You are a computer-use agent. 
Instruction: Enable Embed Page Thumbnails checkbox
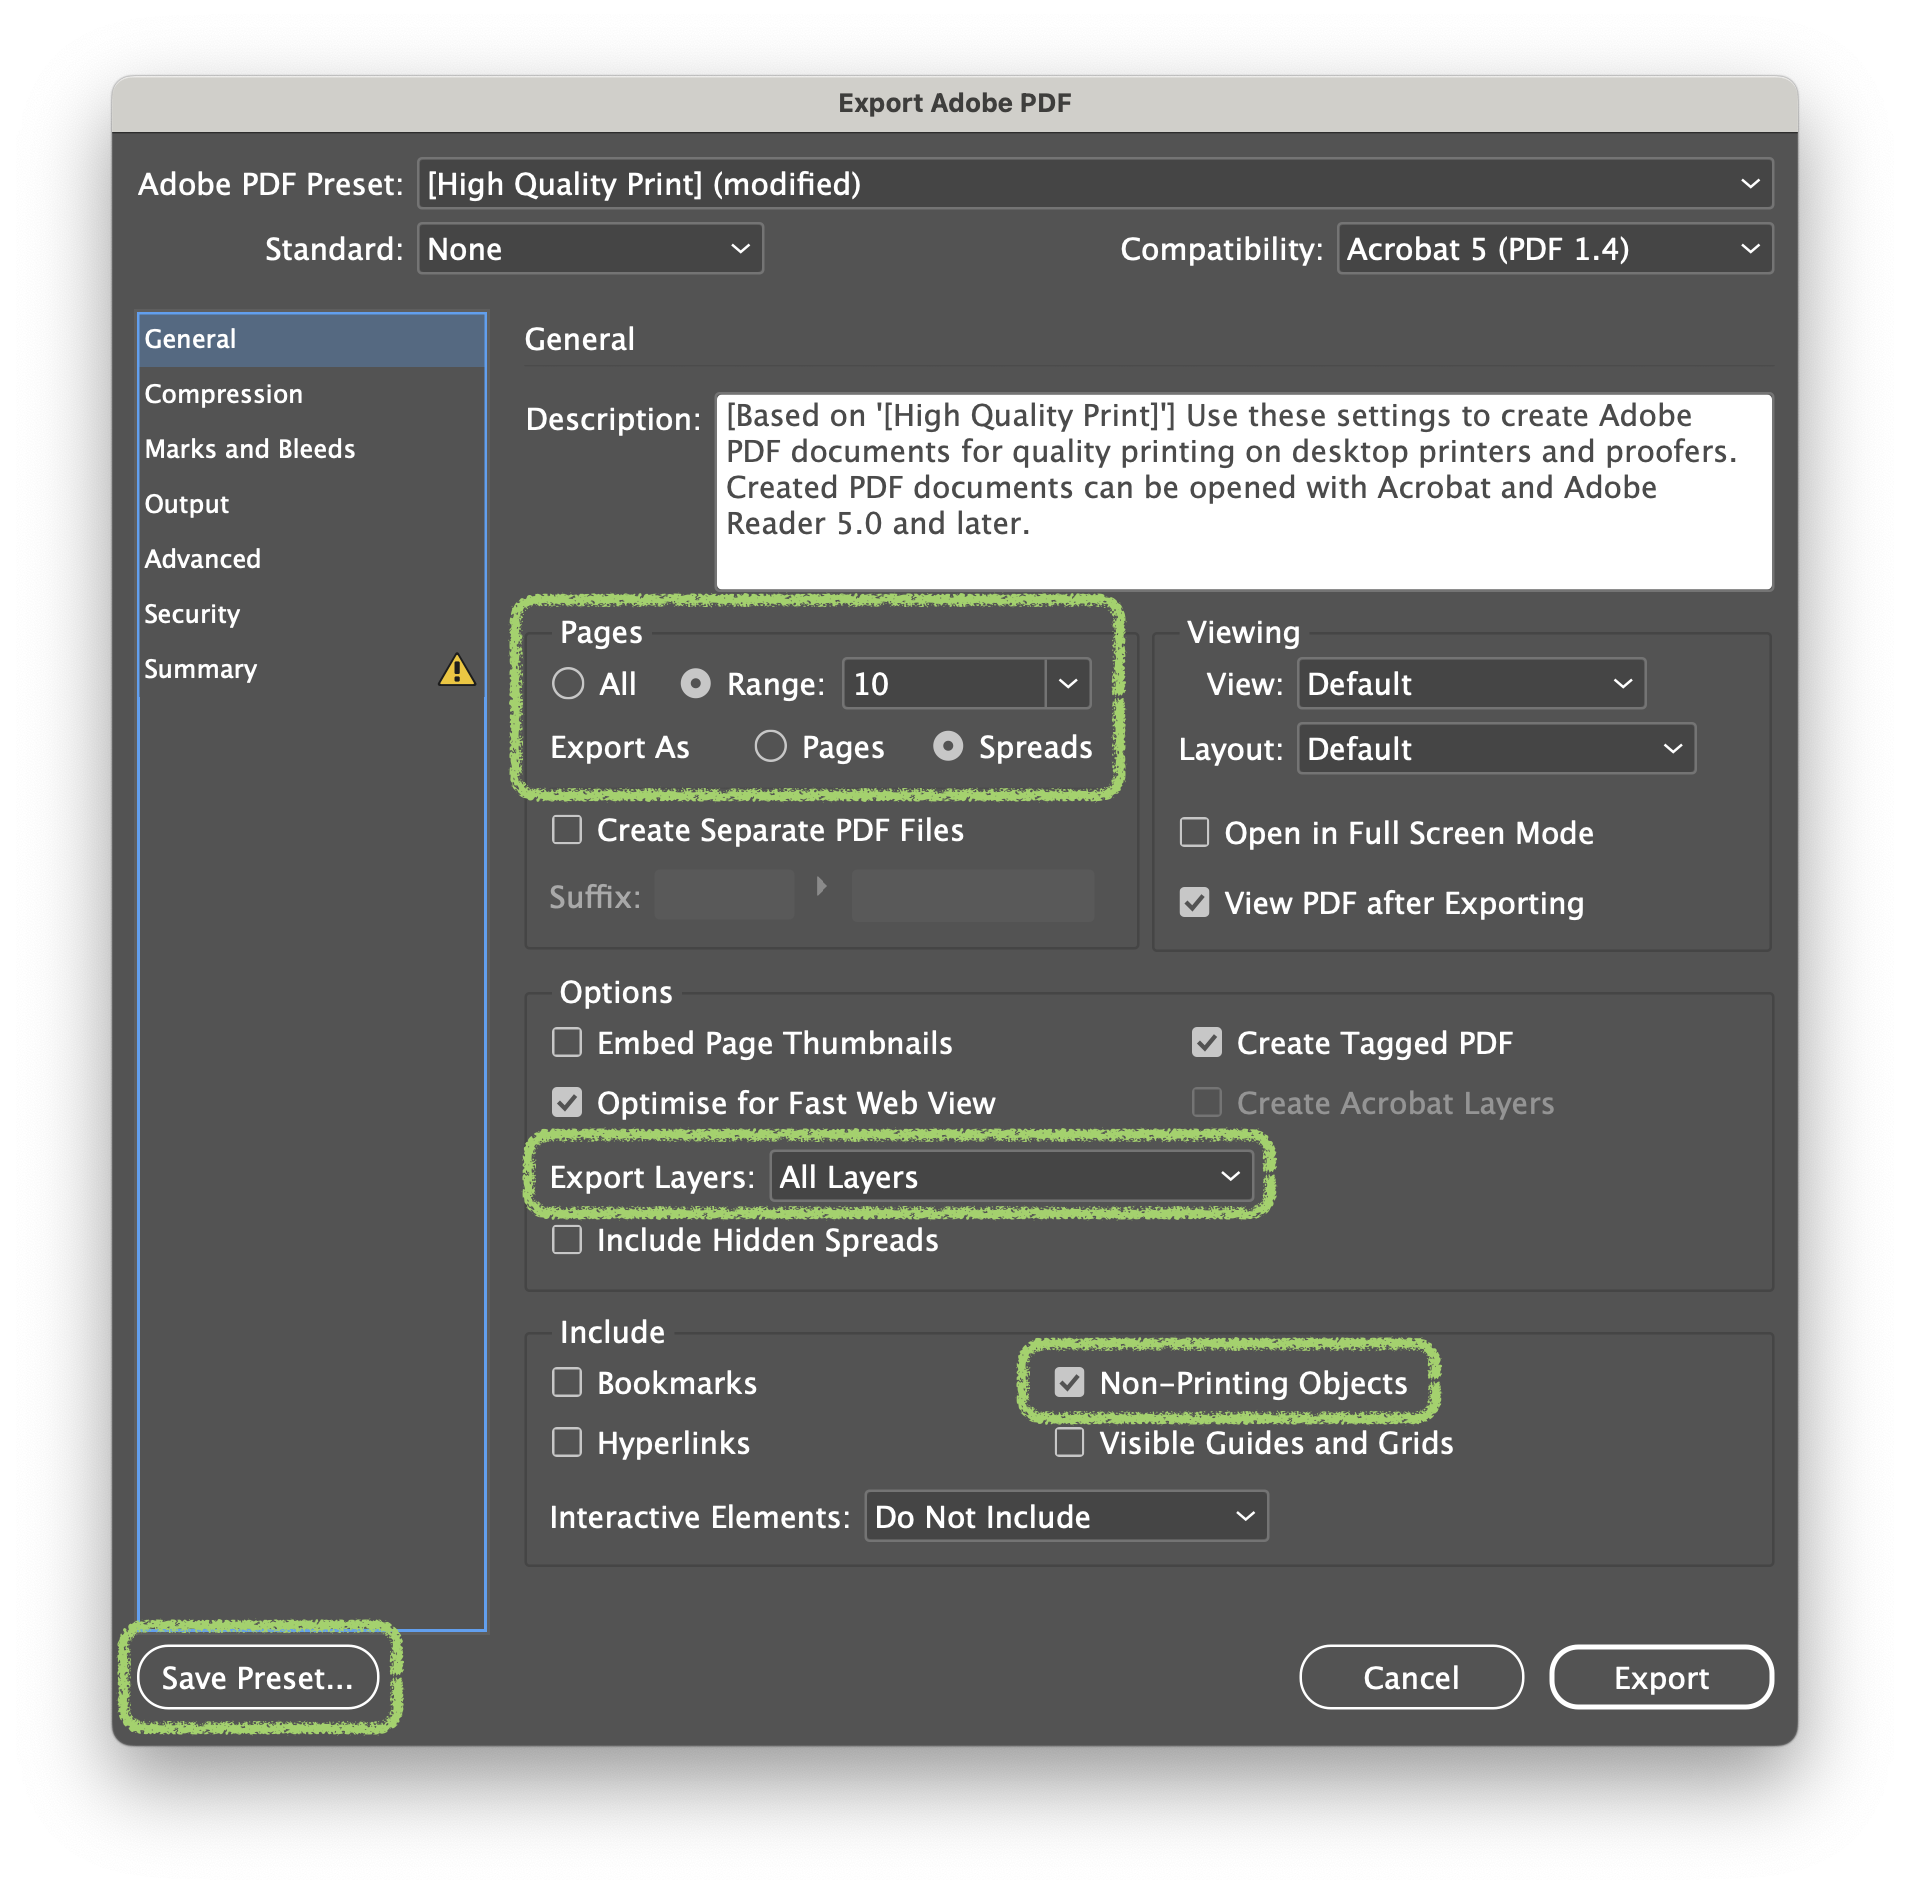tap(568, 1042)
